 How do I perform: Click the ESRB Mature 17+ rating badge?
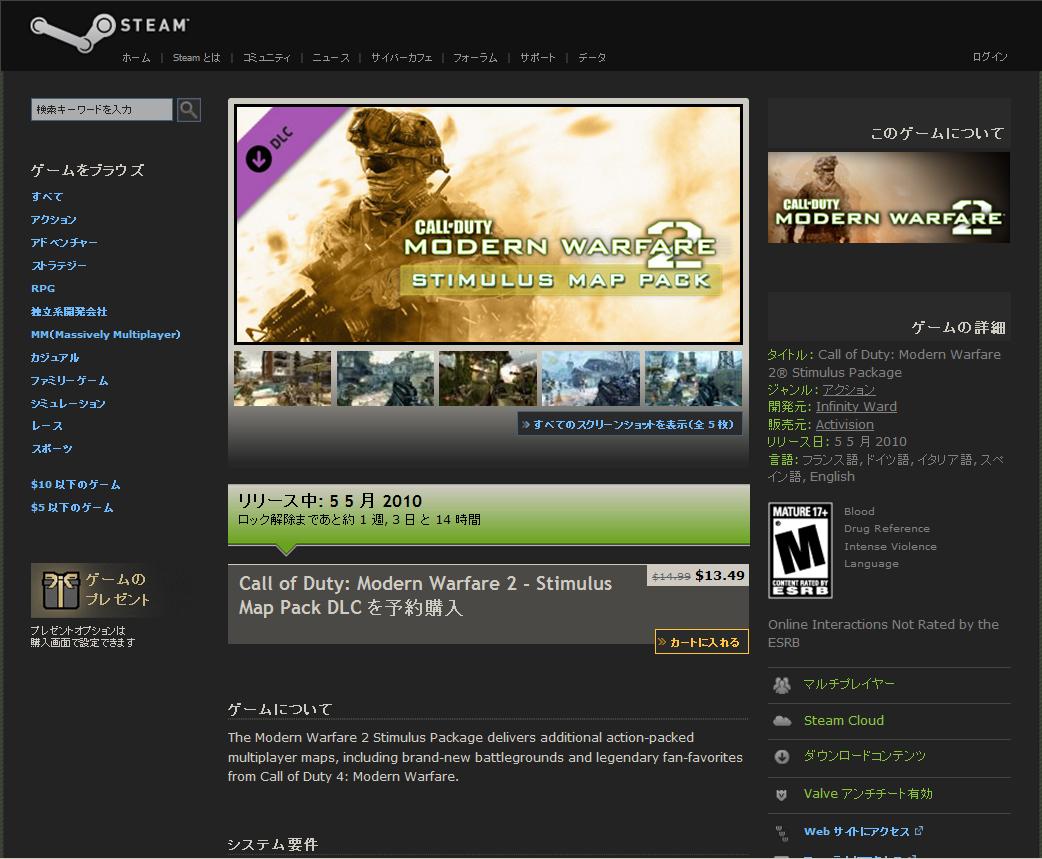point(800,551)
